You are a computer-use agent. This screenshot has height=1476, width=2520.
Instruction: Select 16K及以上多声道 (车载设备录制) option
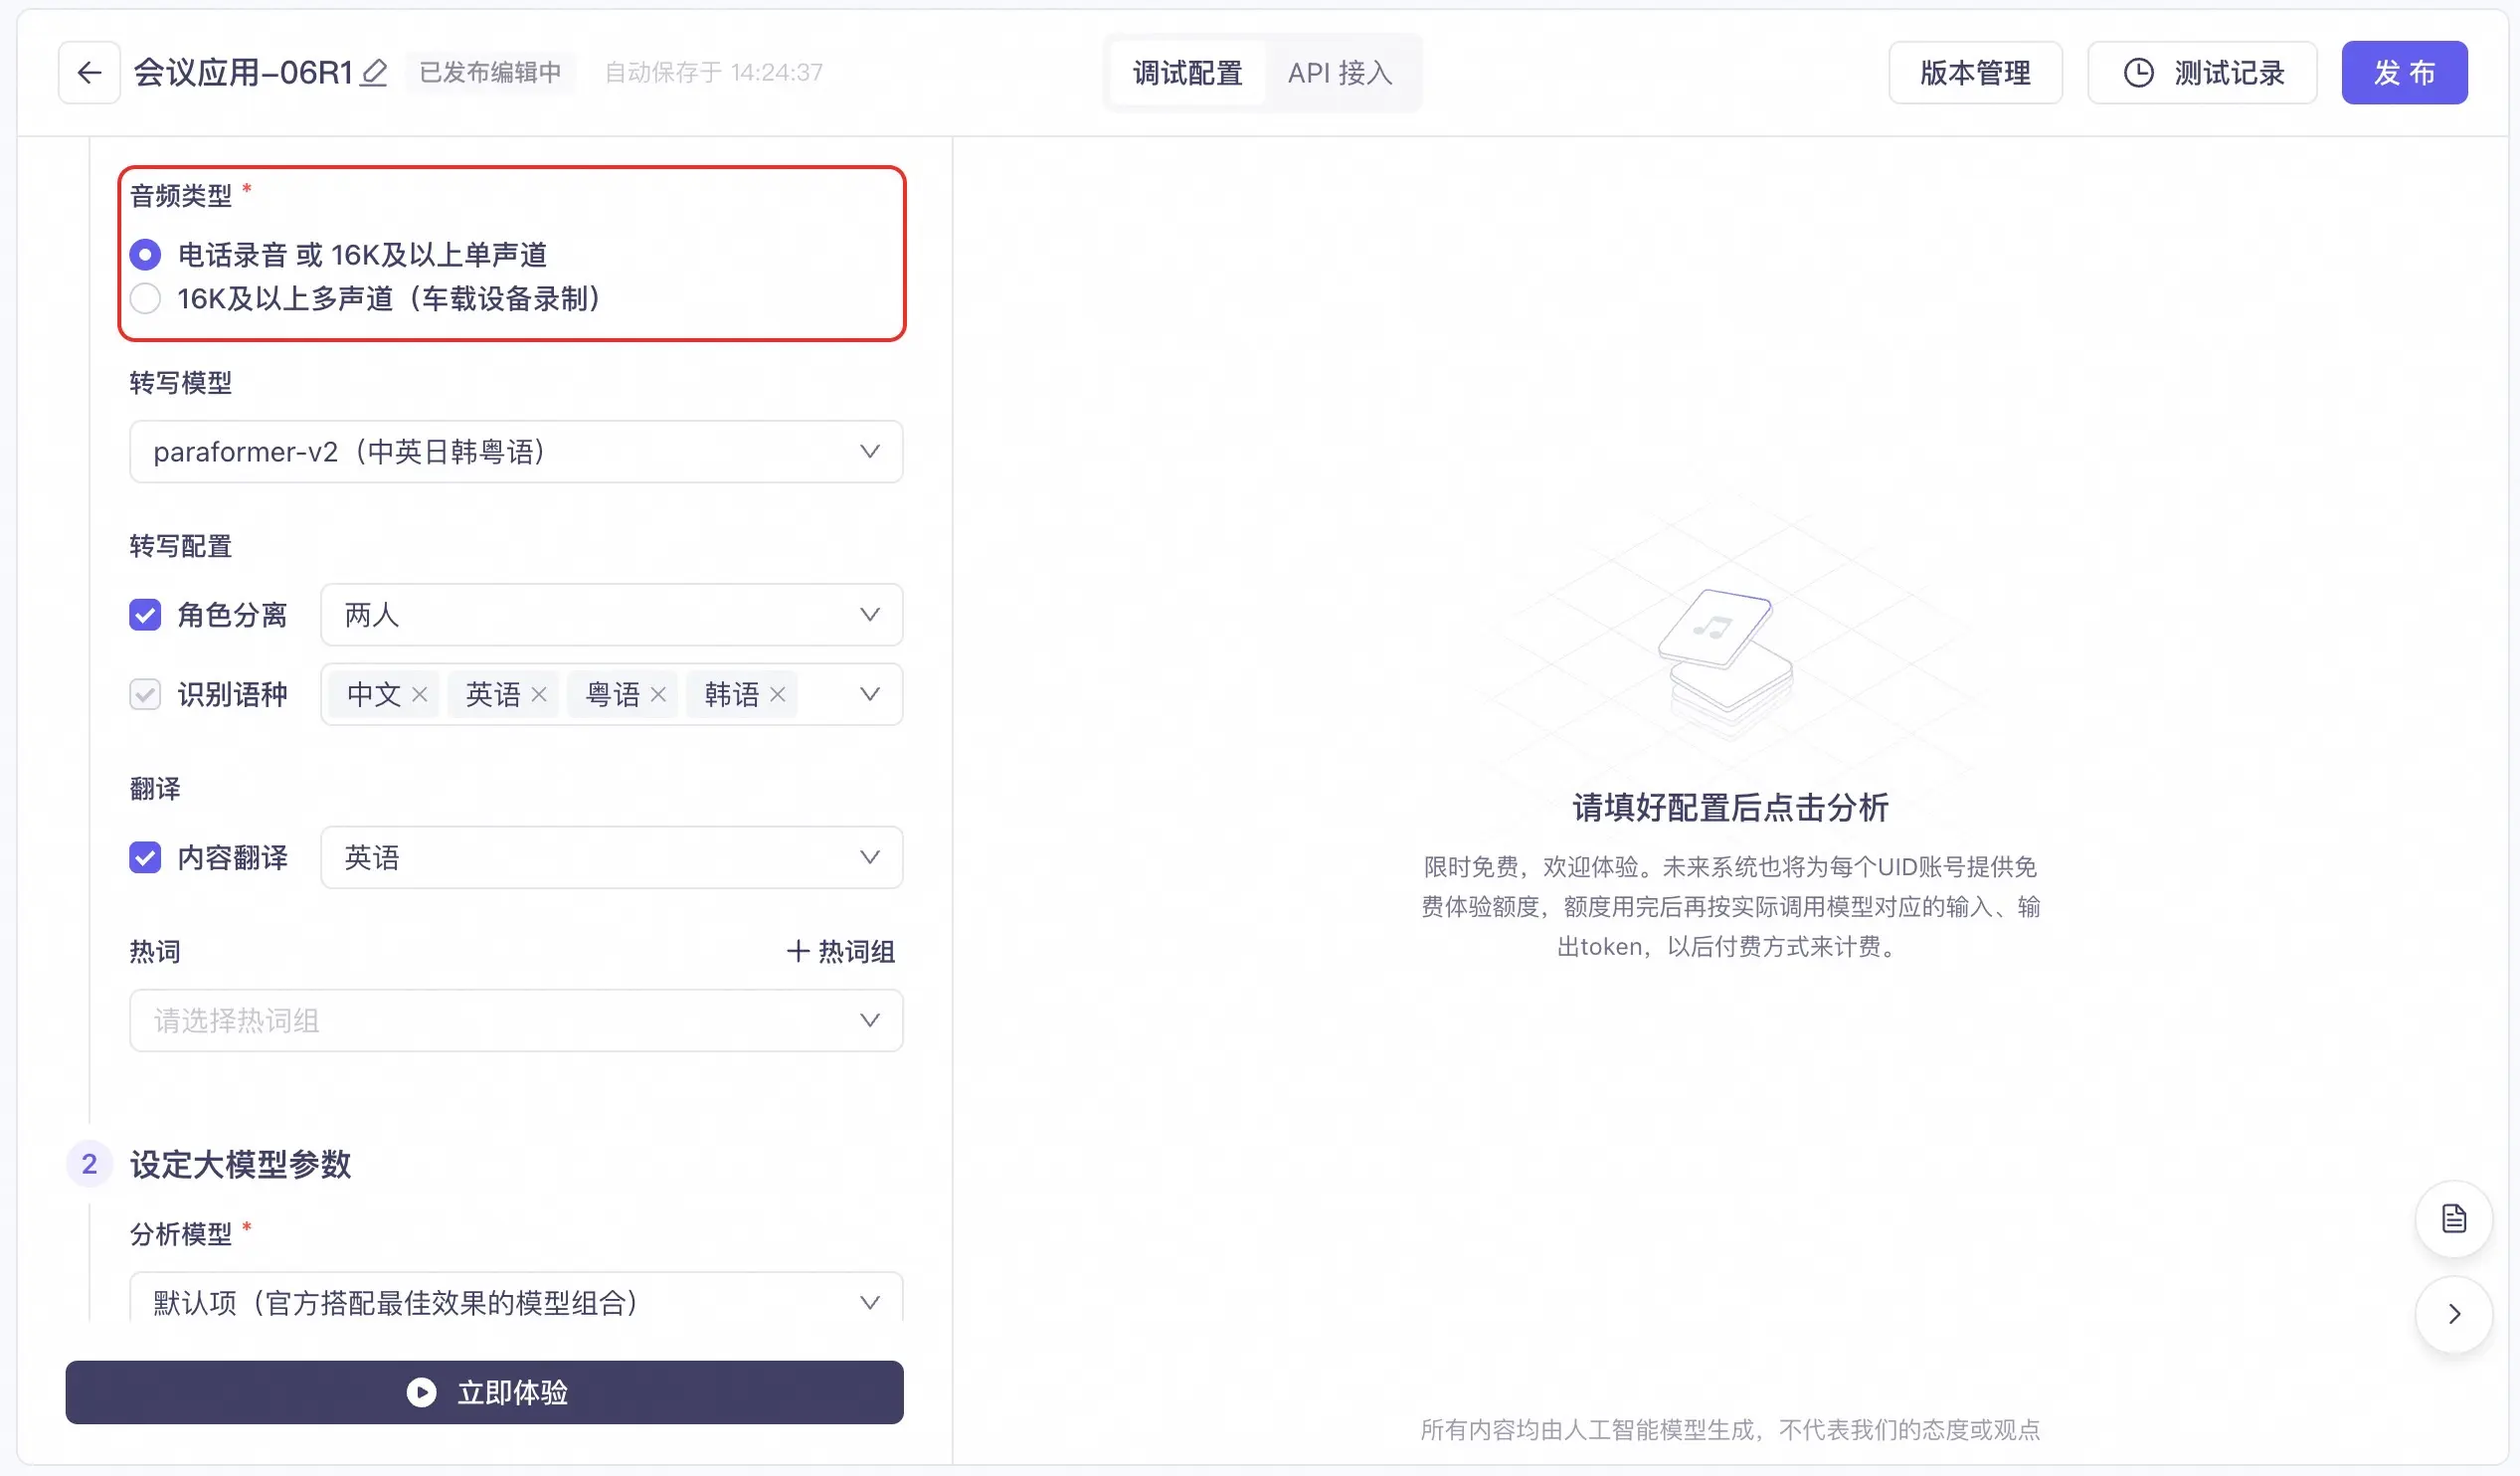145,298
